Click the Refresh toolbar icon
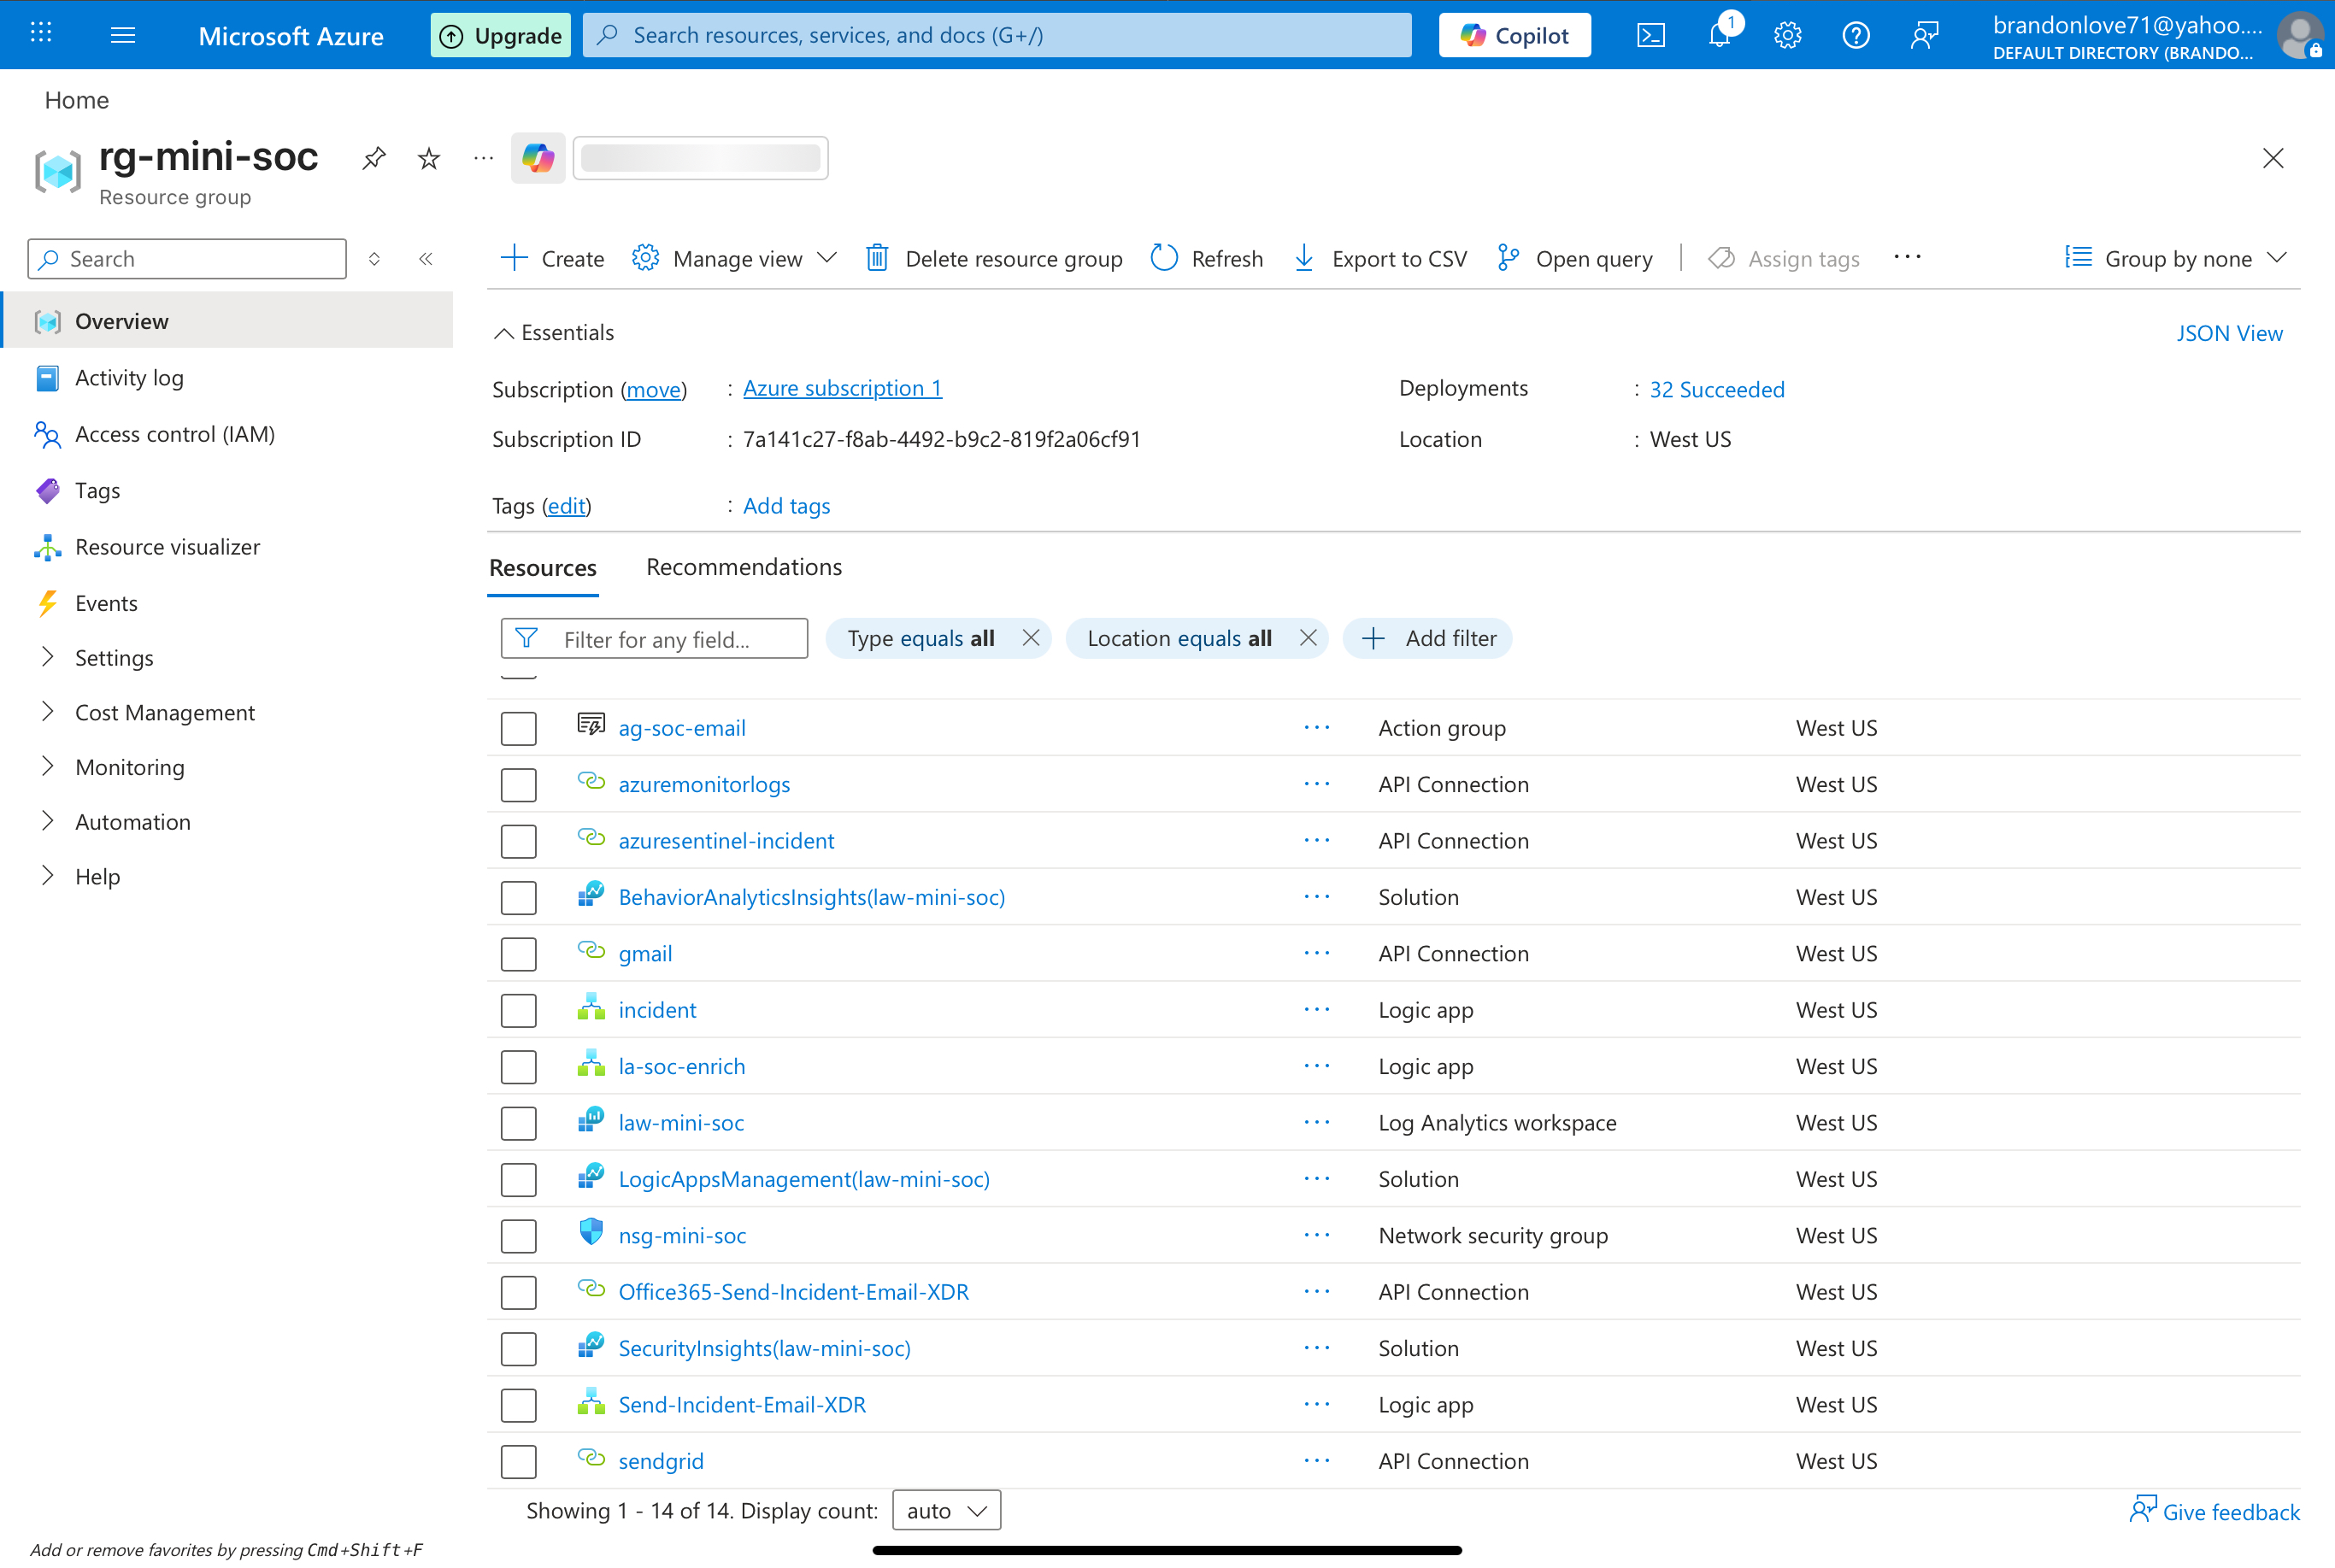The width and height of the screenshot is (2335, 1568). (x=1164, y=258)
